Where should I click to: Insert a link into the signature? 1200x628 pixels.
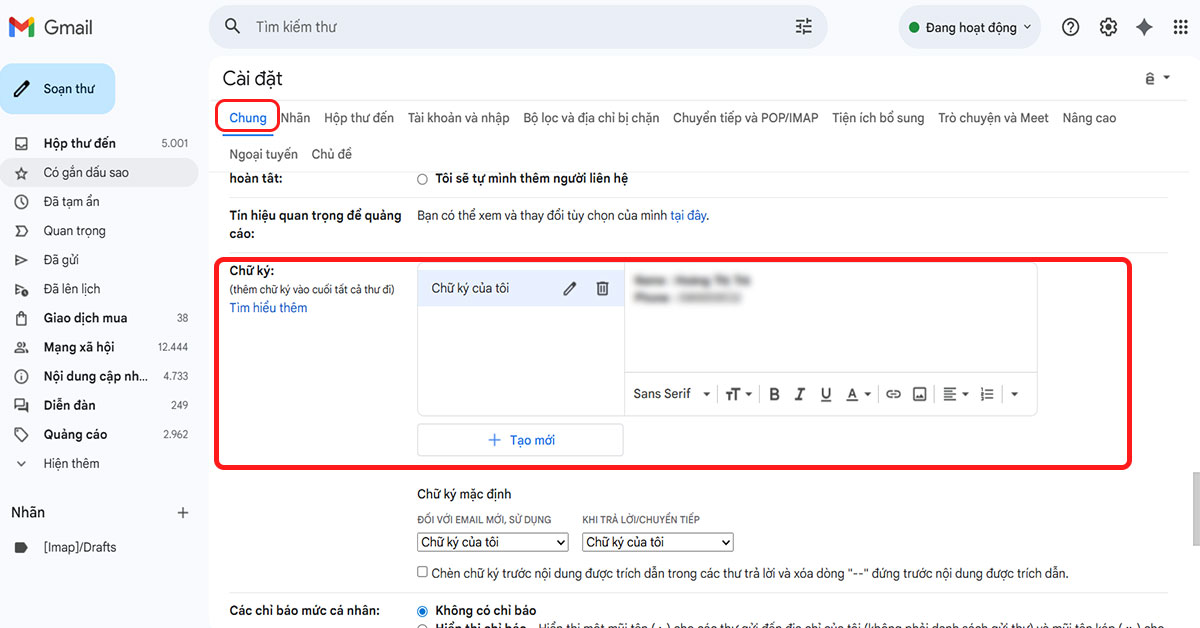click(x=893, y=393)
